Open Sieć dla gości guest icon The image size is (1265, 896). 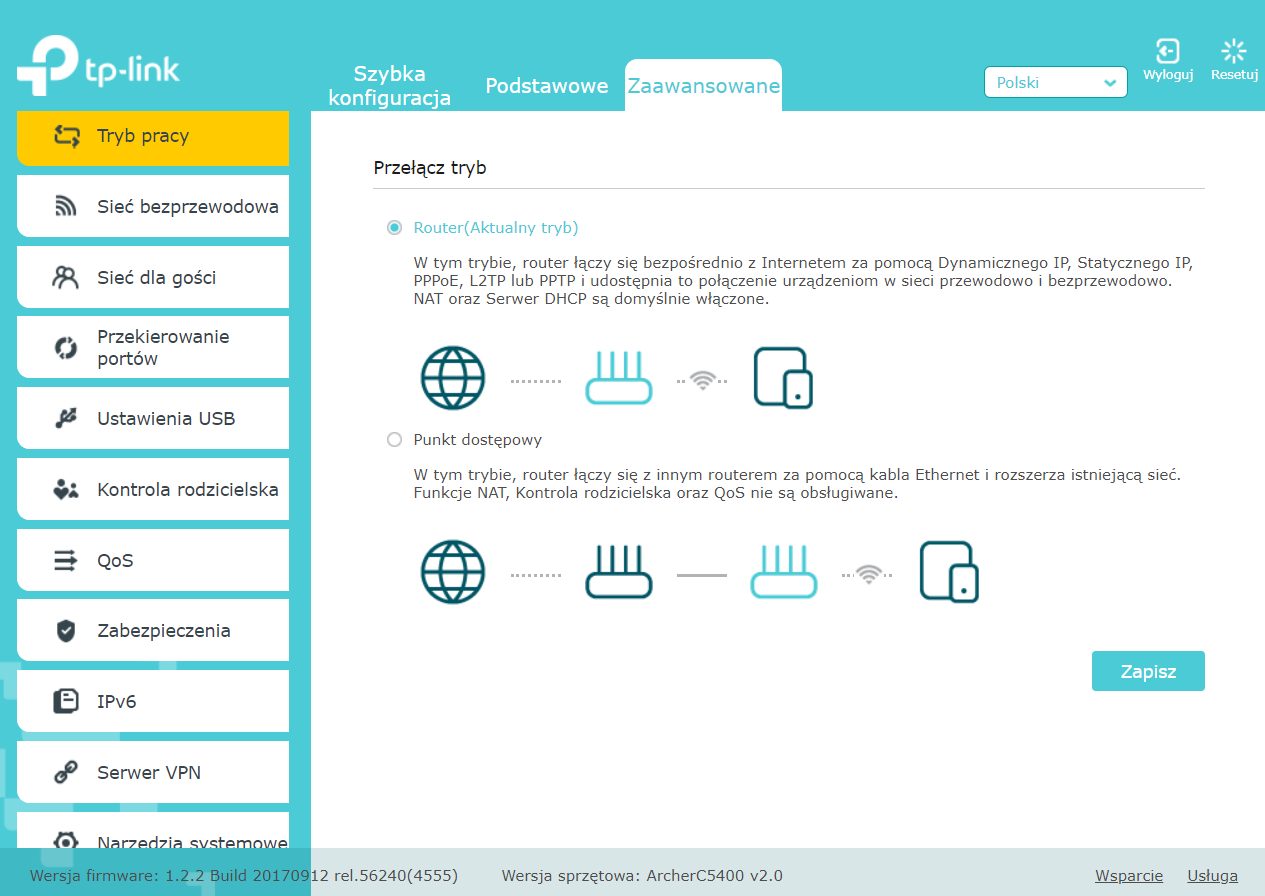[x=66, y=277]
